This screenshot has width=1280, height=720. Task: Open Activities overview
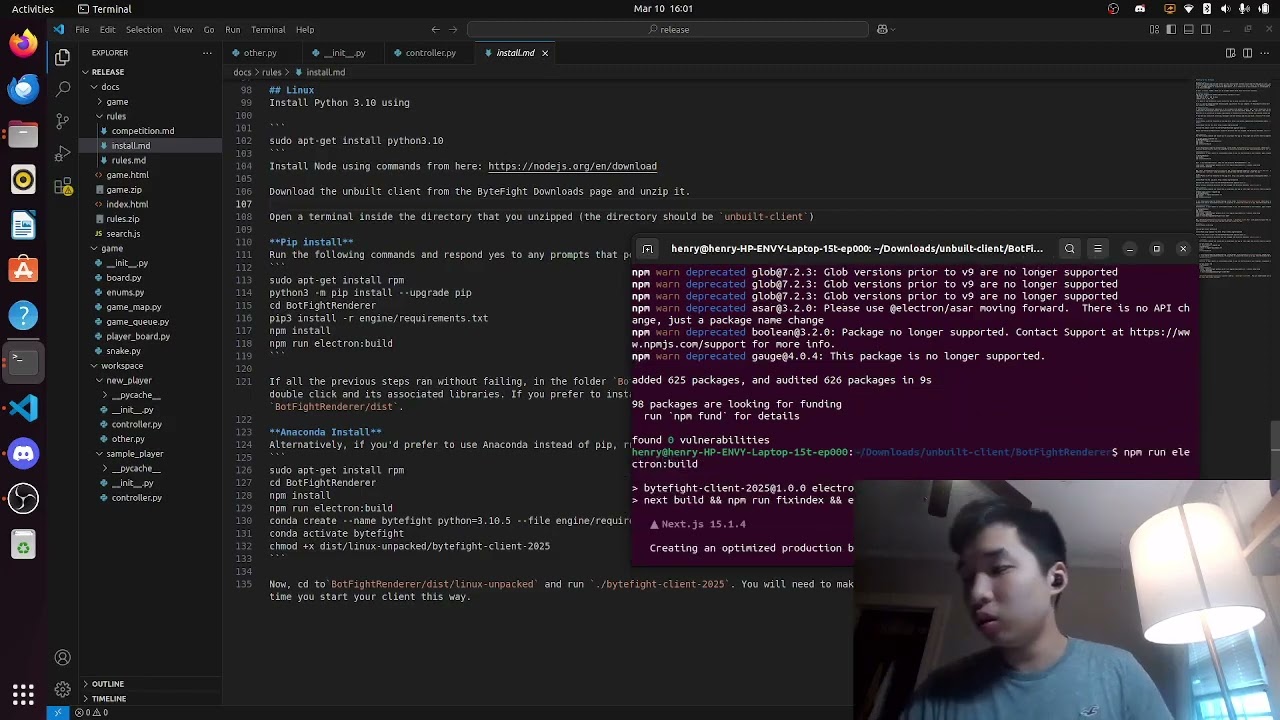[33, 9]
